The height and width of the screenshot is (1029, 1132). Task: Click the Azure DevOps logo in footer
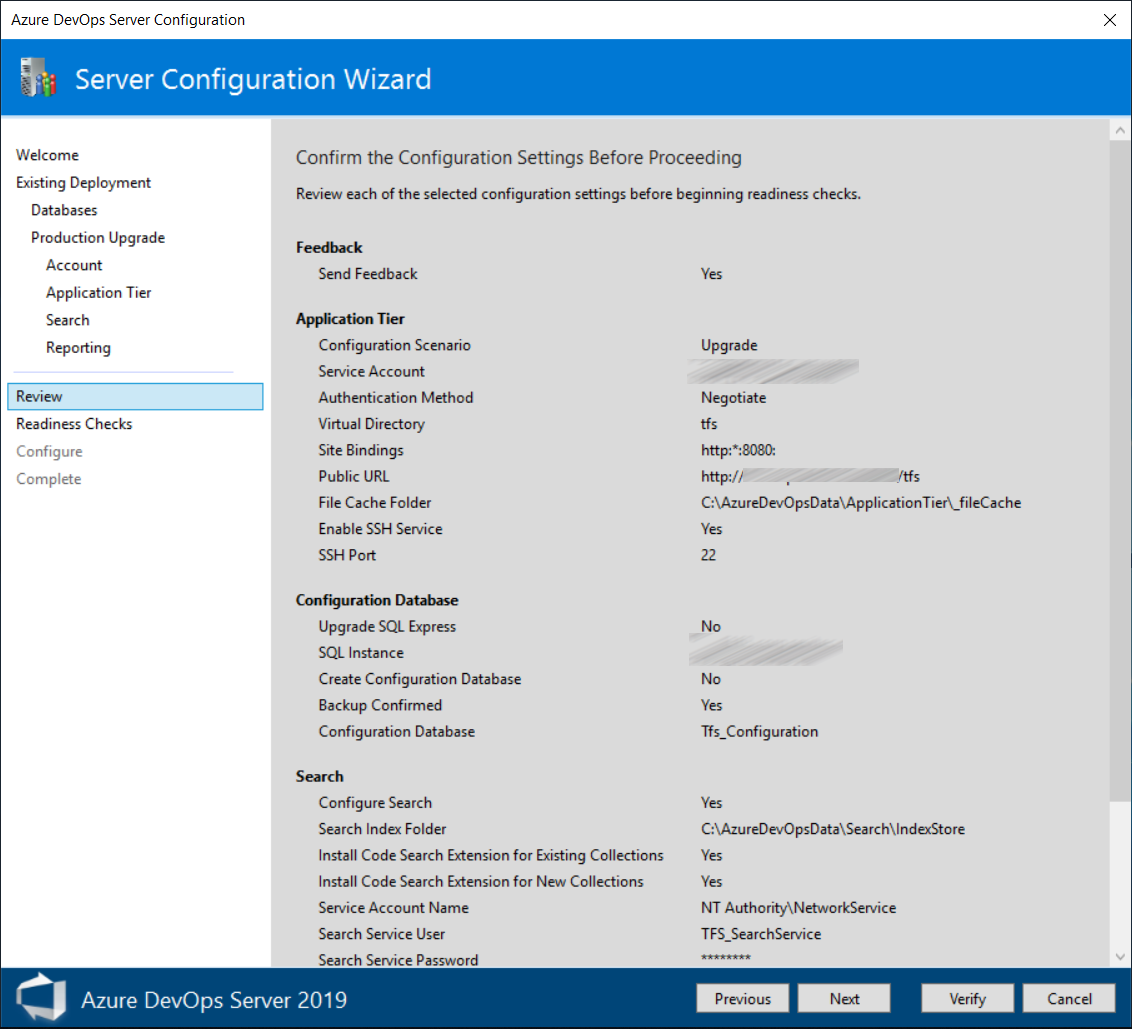pyautogui.click(x=42, y=998)
